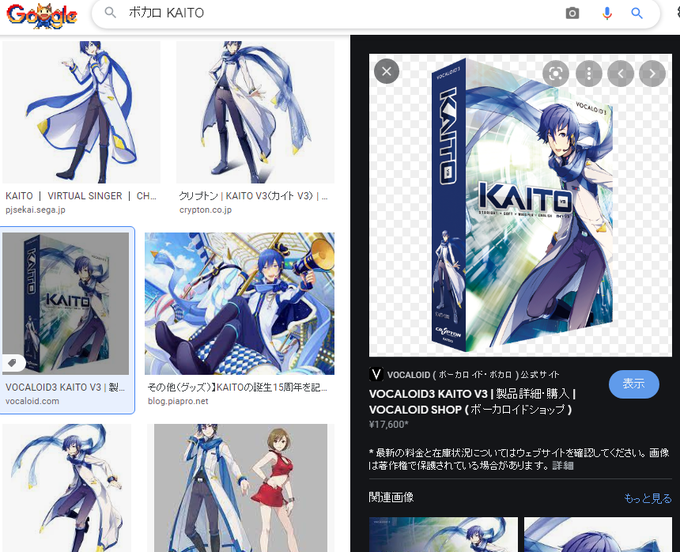This screenshot has height=552, width=680.
Task: Click crypton.co.jp source text
Action: 206,210
